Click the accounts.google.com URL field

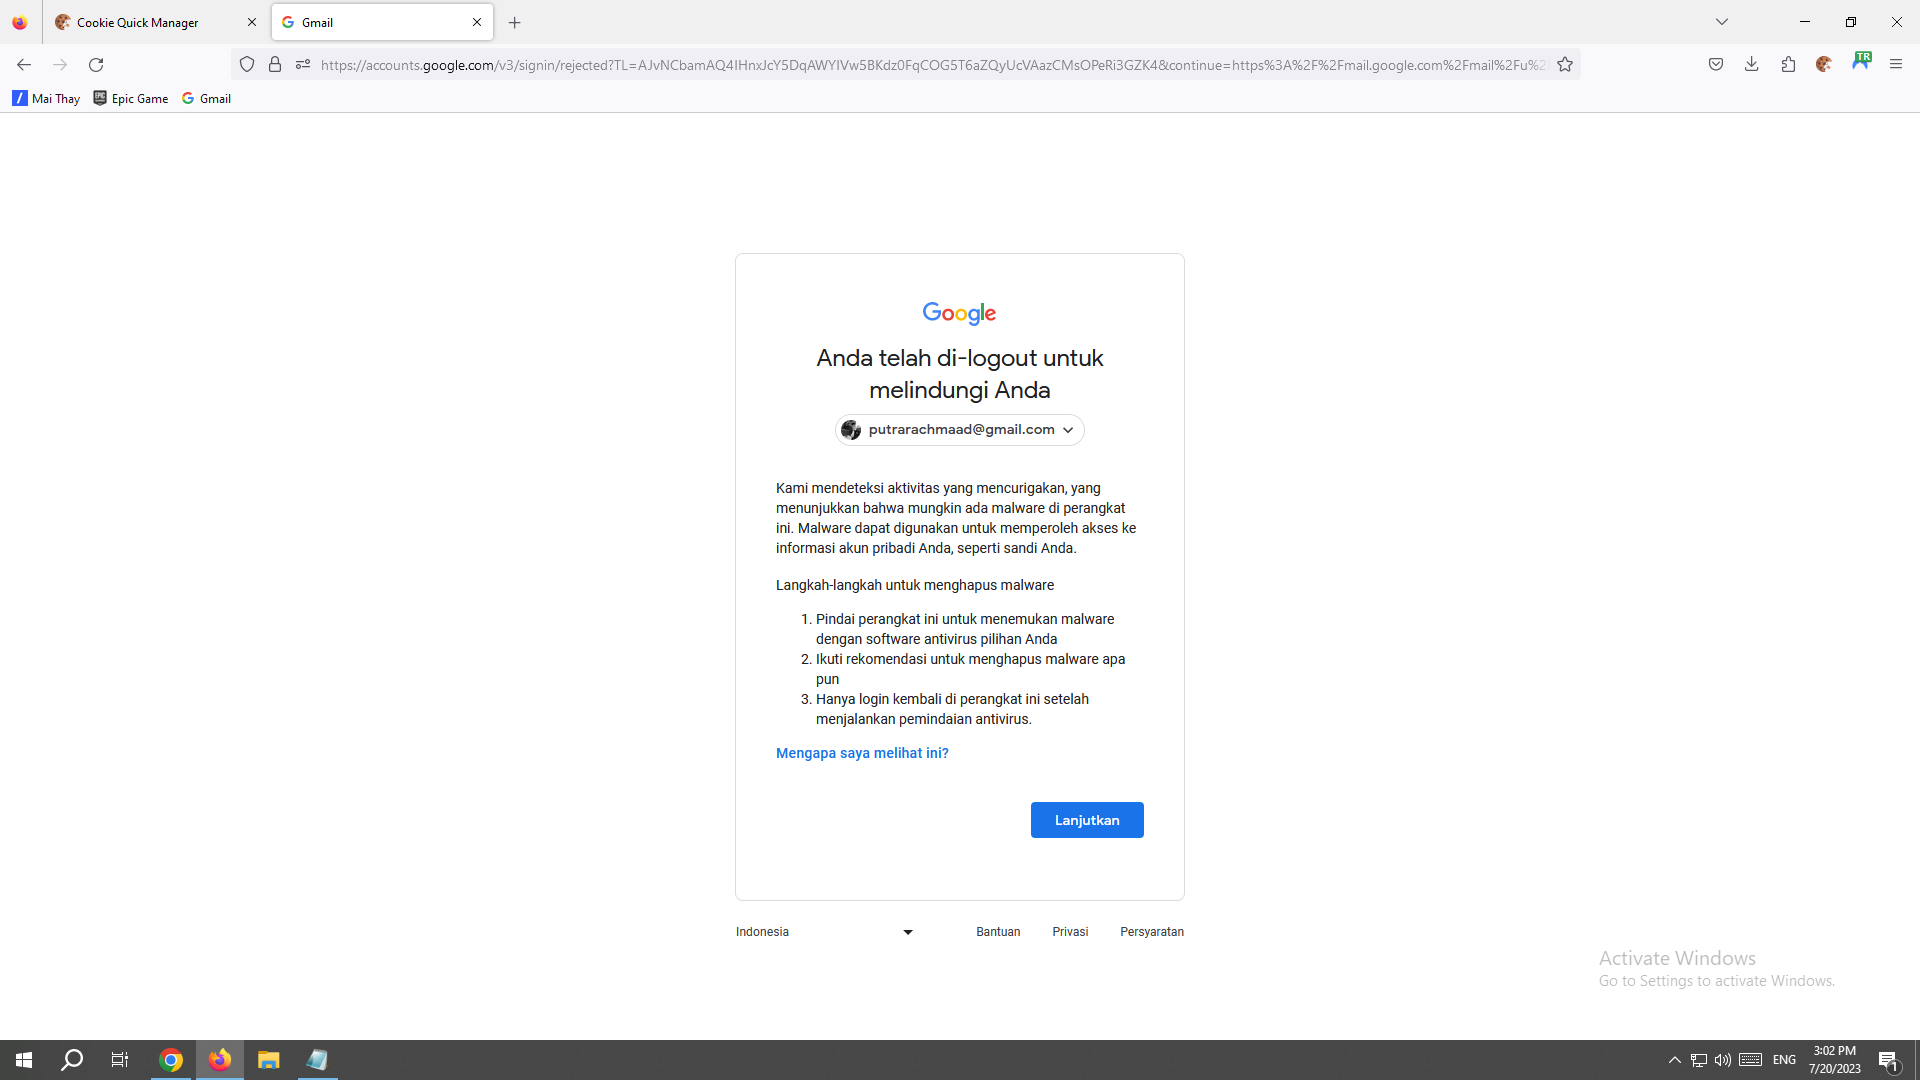coord(933,65)
